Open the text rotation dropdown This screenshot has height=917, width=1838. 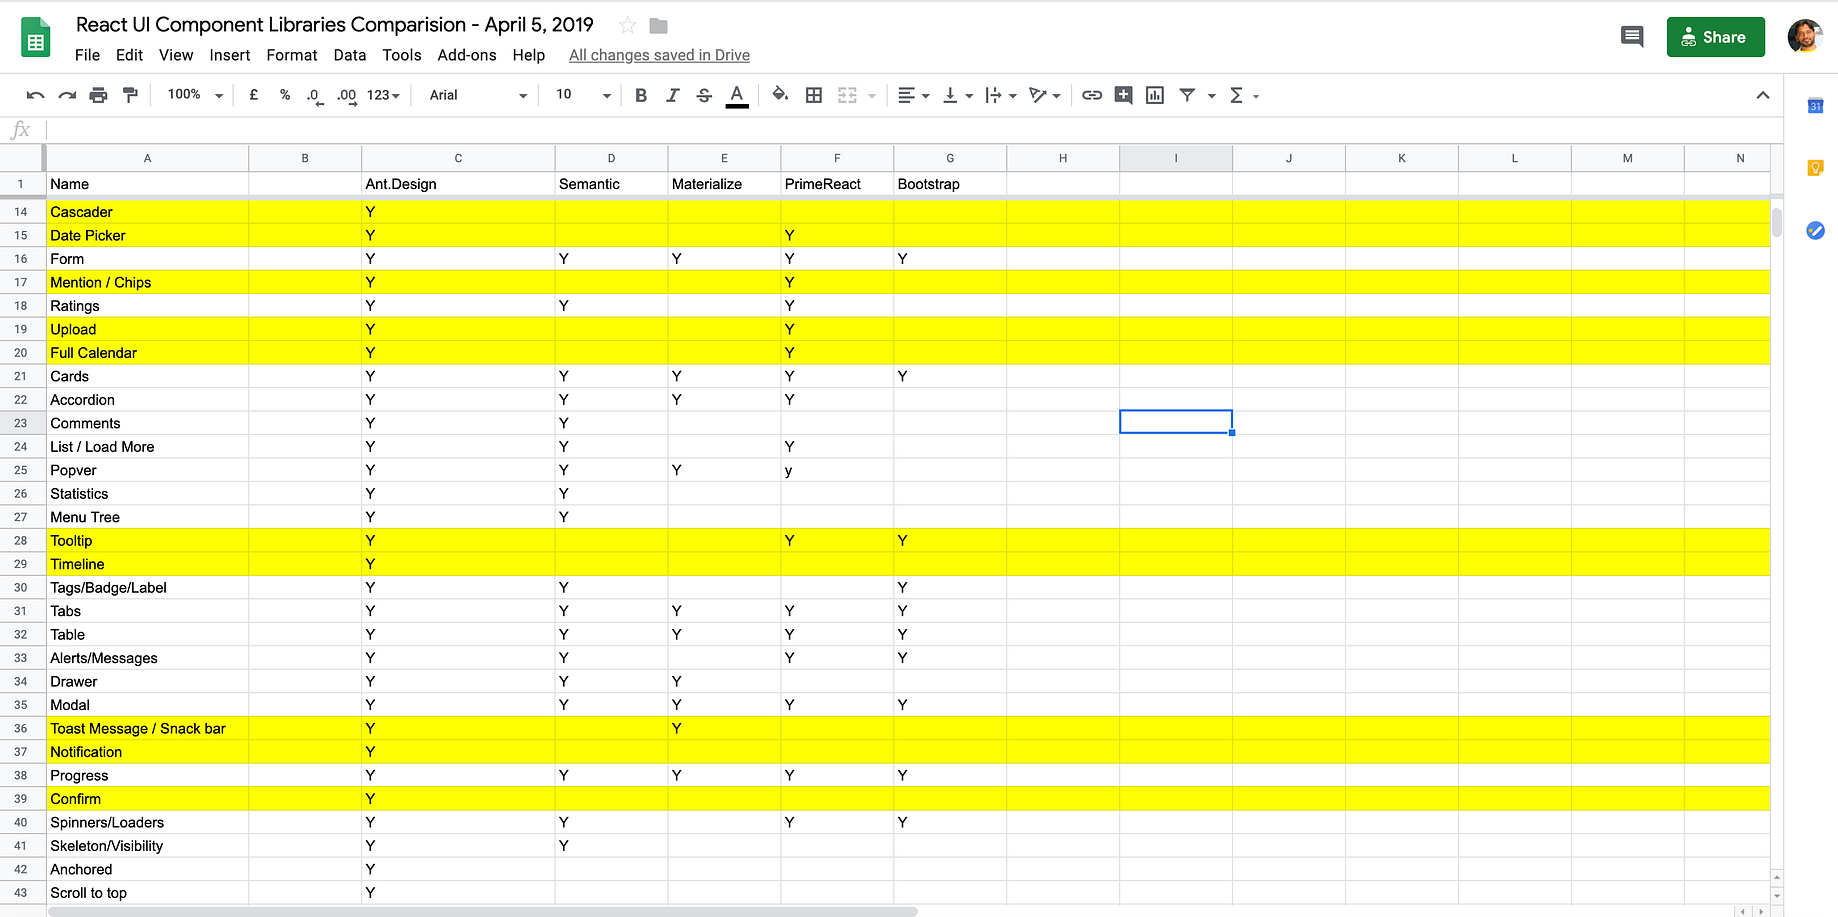pyautogui.click(x=1045, y=95)
